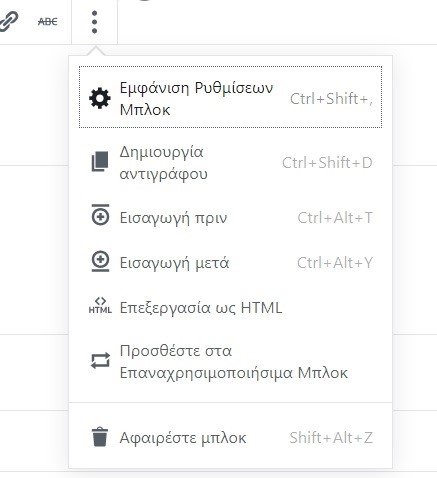Click the insert link chain icon
The height and width of the screenshot is (478, 437).
click(8, 21)
